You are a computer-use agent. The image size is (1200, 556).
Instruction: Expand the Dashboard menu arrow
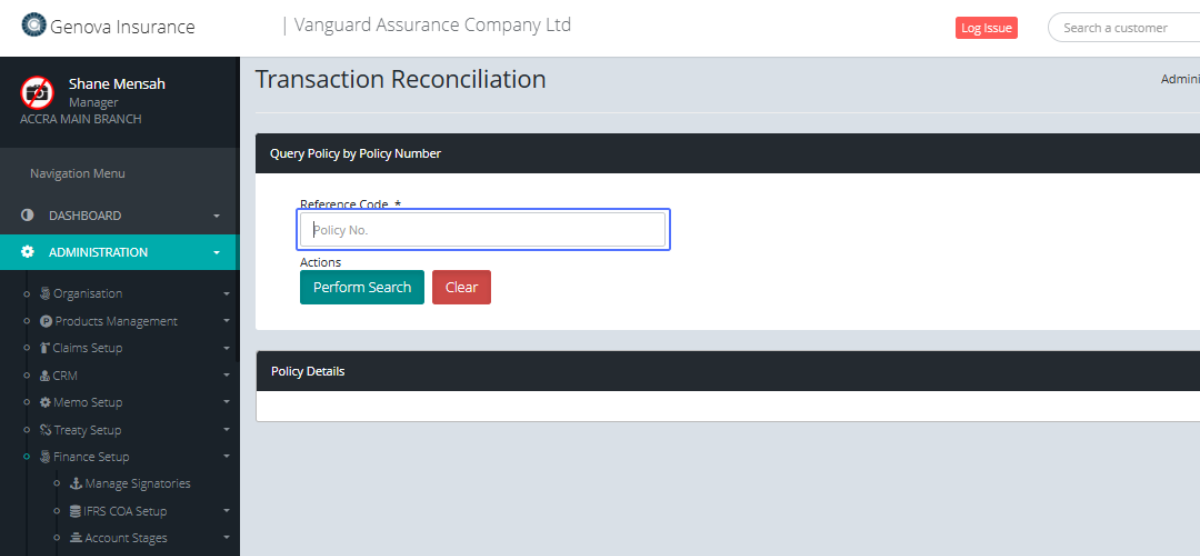pos(217,216)
